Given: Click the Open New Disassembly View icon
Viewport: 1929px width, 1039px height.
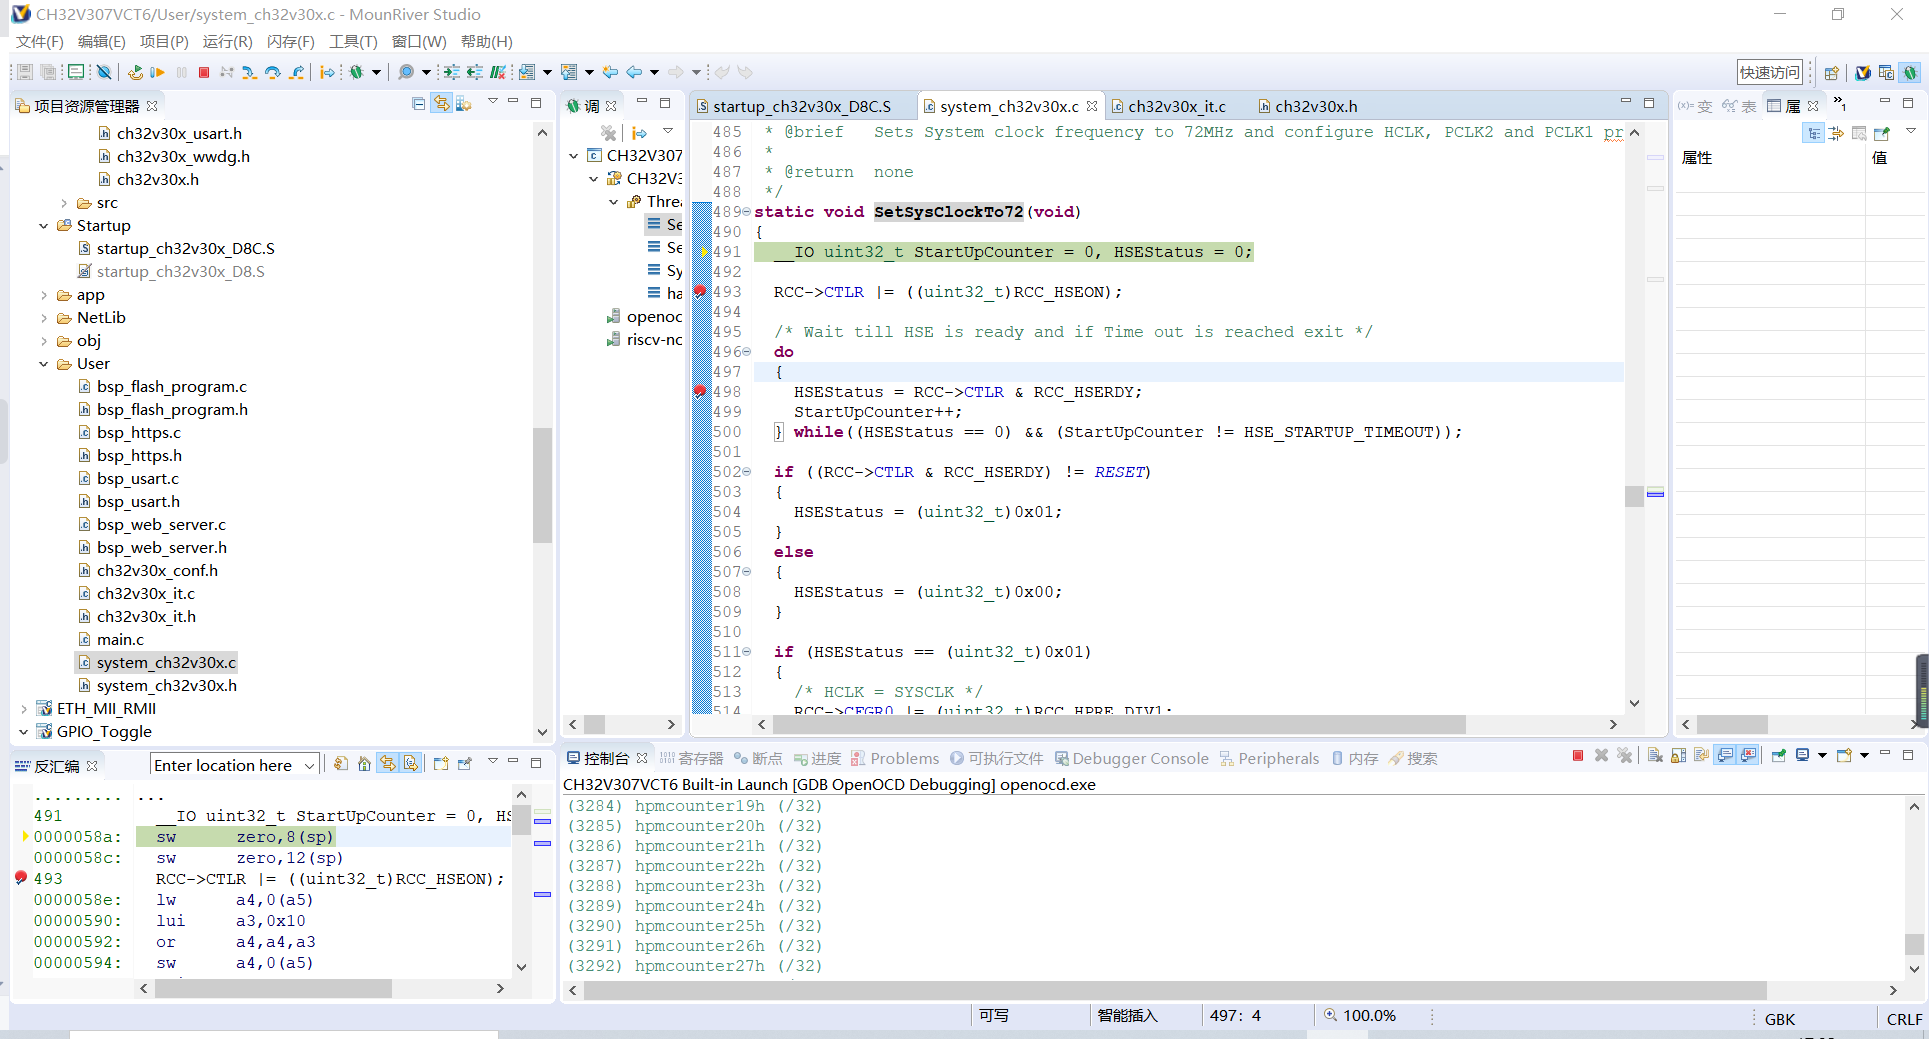Looking at the screenshot, I should (x=441, y=764).
